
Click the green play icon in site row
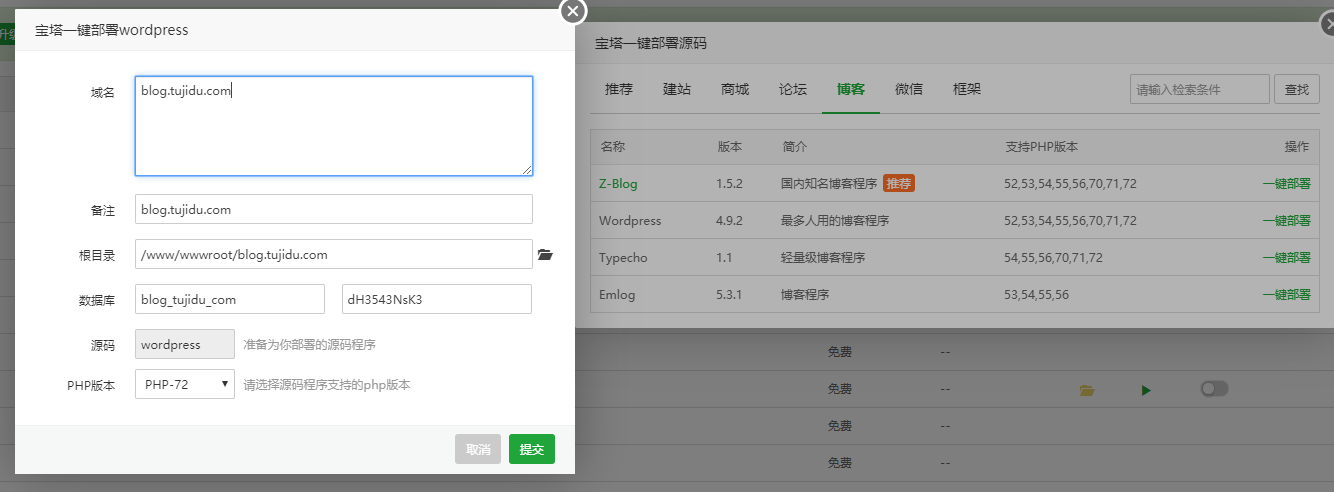pyautogui.click(x=1146, y=389)
